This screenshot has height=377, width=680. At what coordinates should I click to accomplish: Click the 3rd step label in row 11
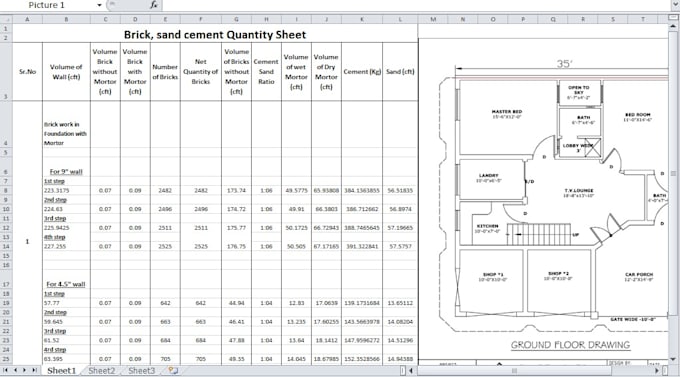[55, 218]
